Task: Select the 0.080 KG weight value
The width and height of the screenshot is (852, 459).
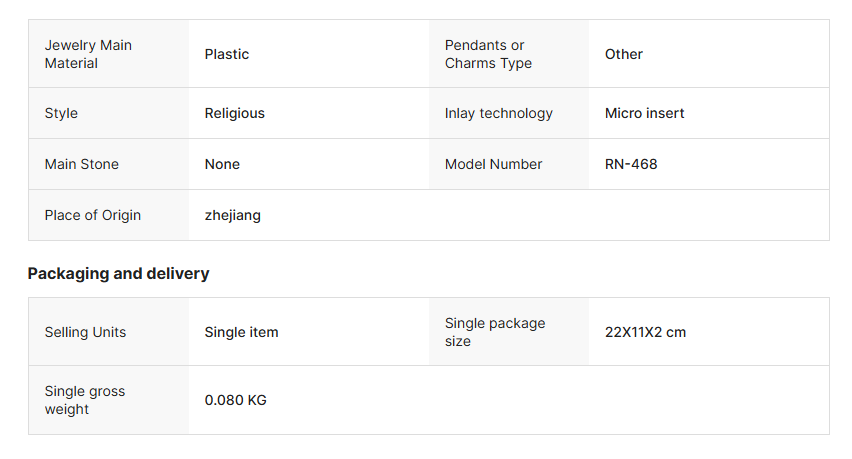Action: (x=236, y=400)
